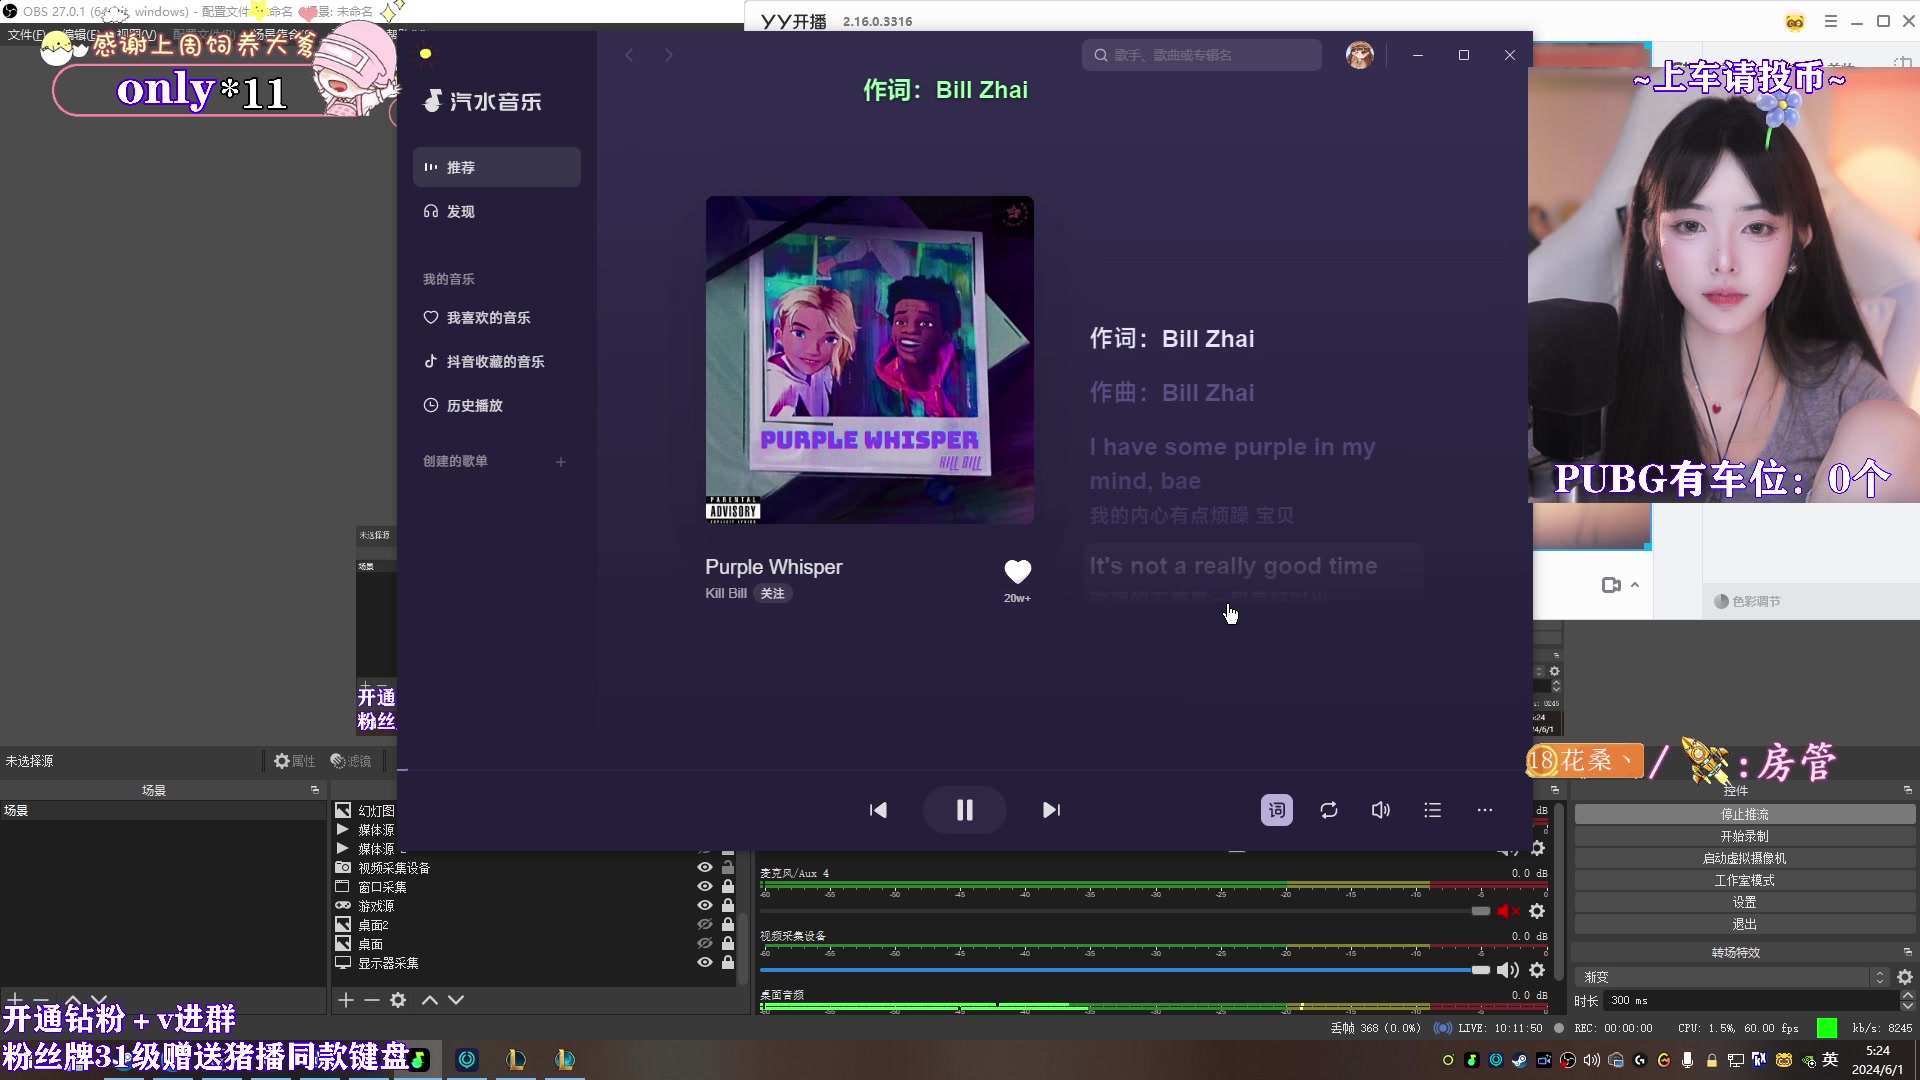Select the 幻灯图 source in OBS
1920x1080 pixels.
click(377, 811)
